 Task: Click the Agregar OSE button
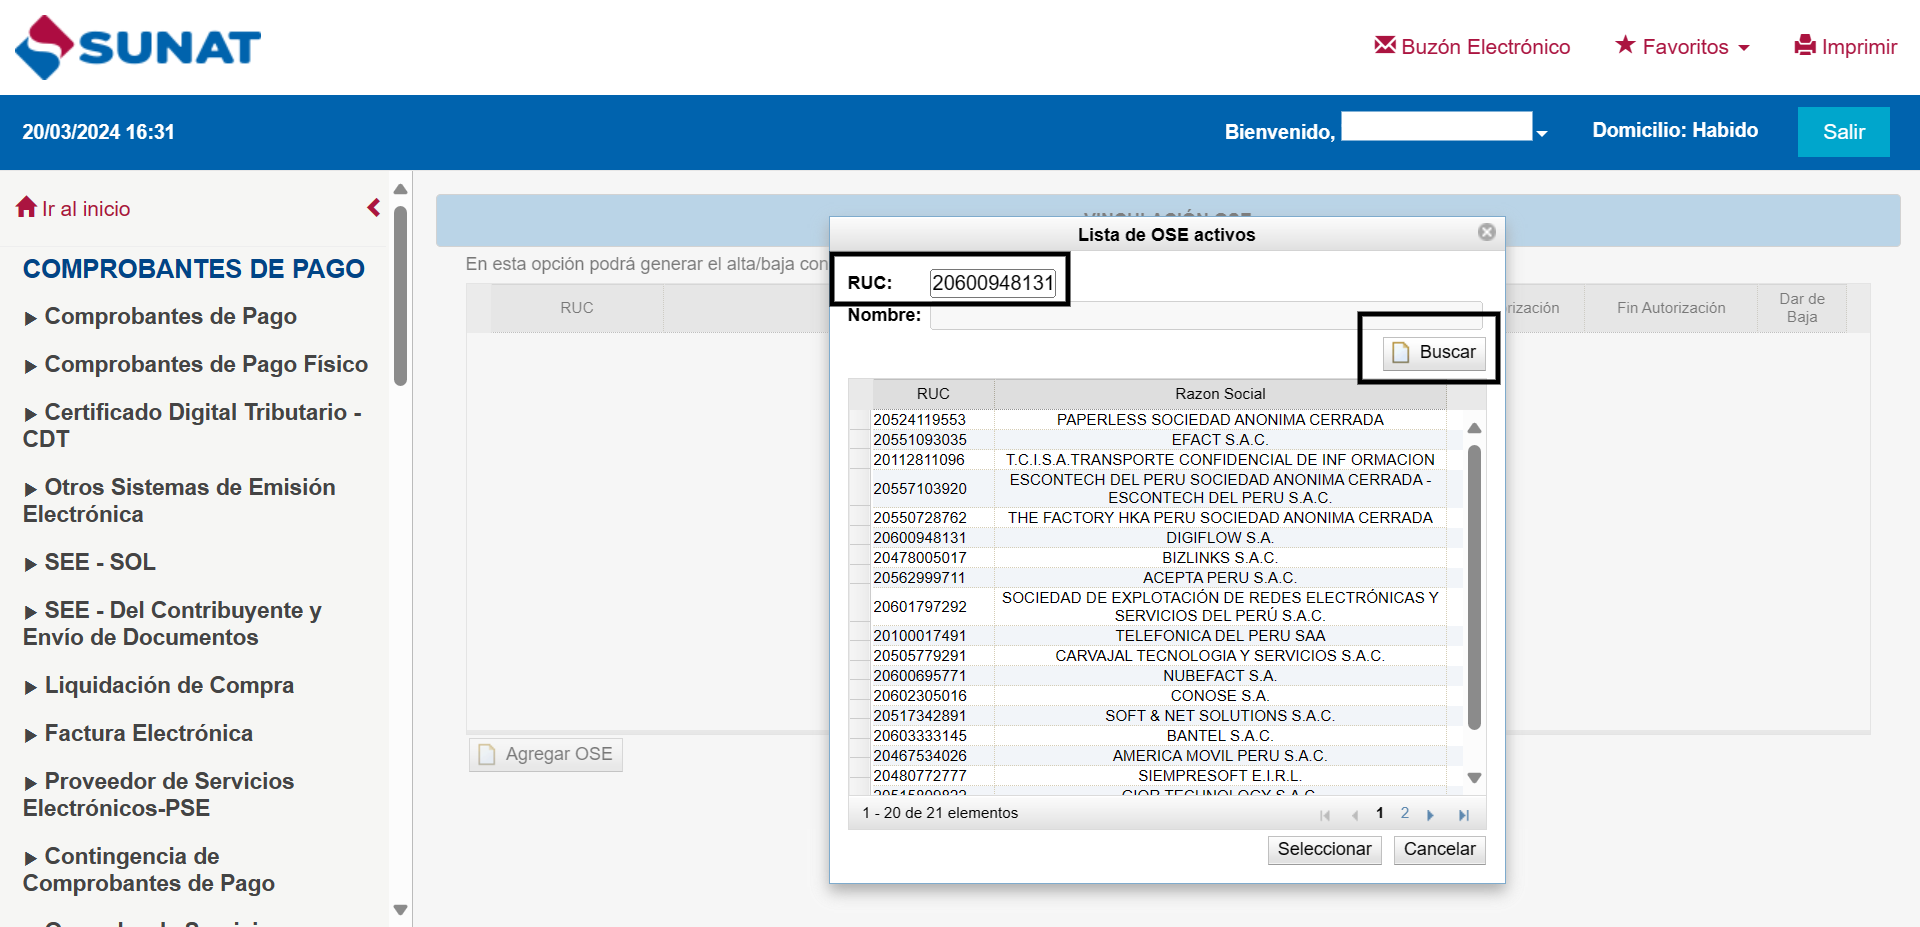click(x=546, y=754)
